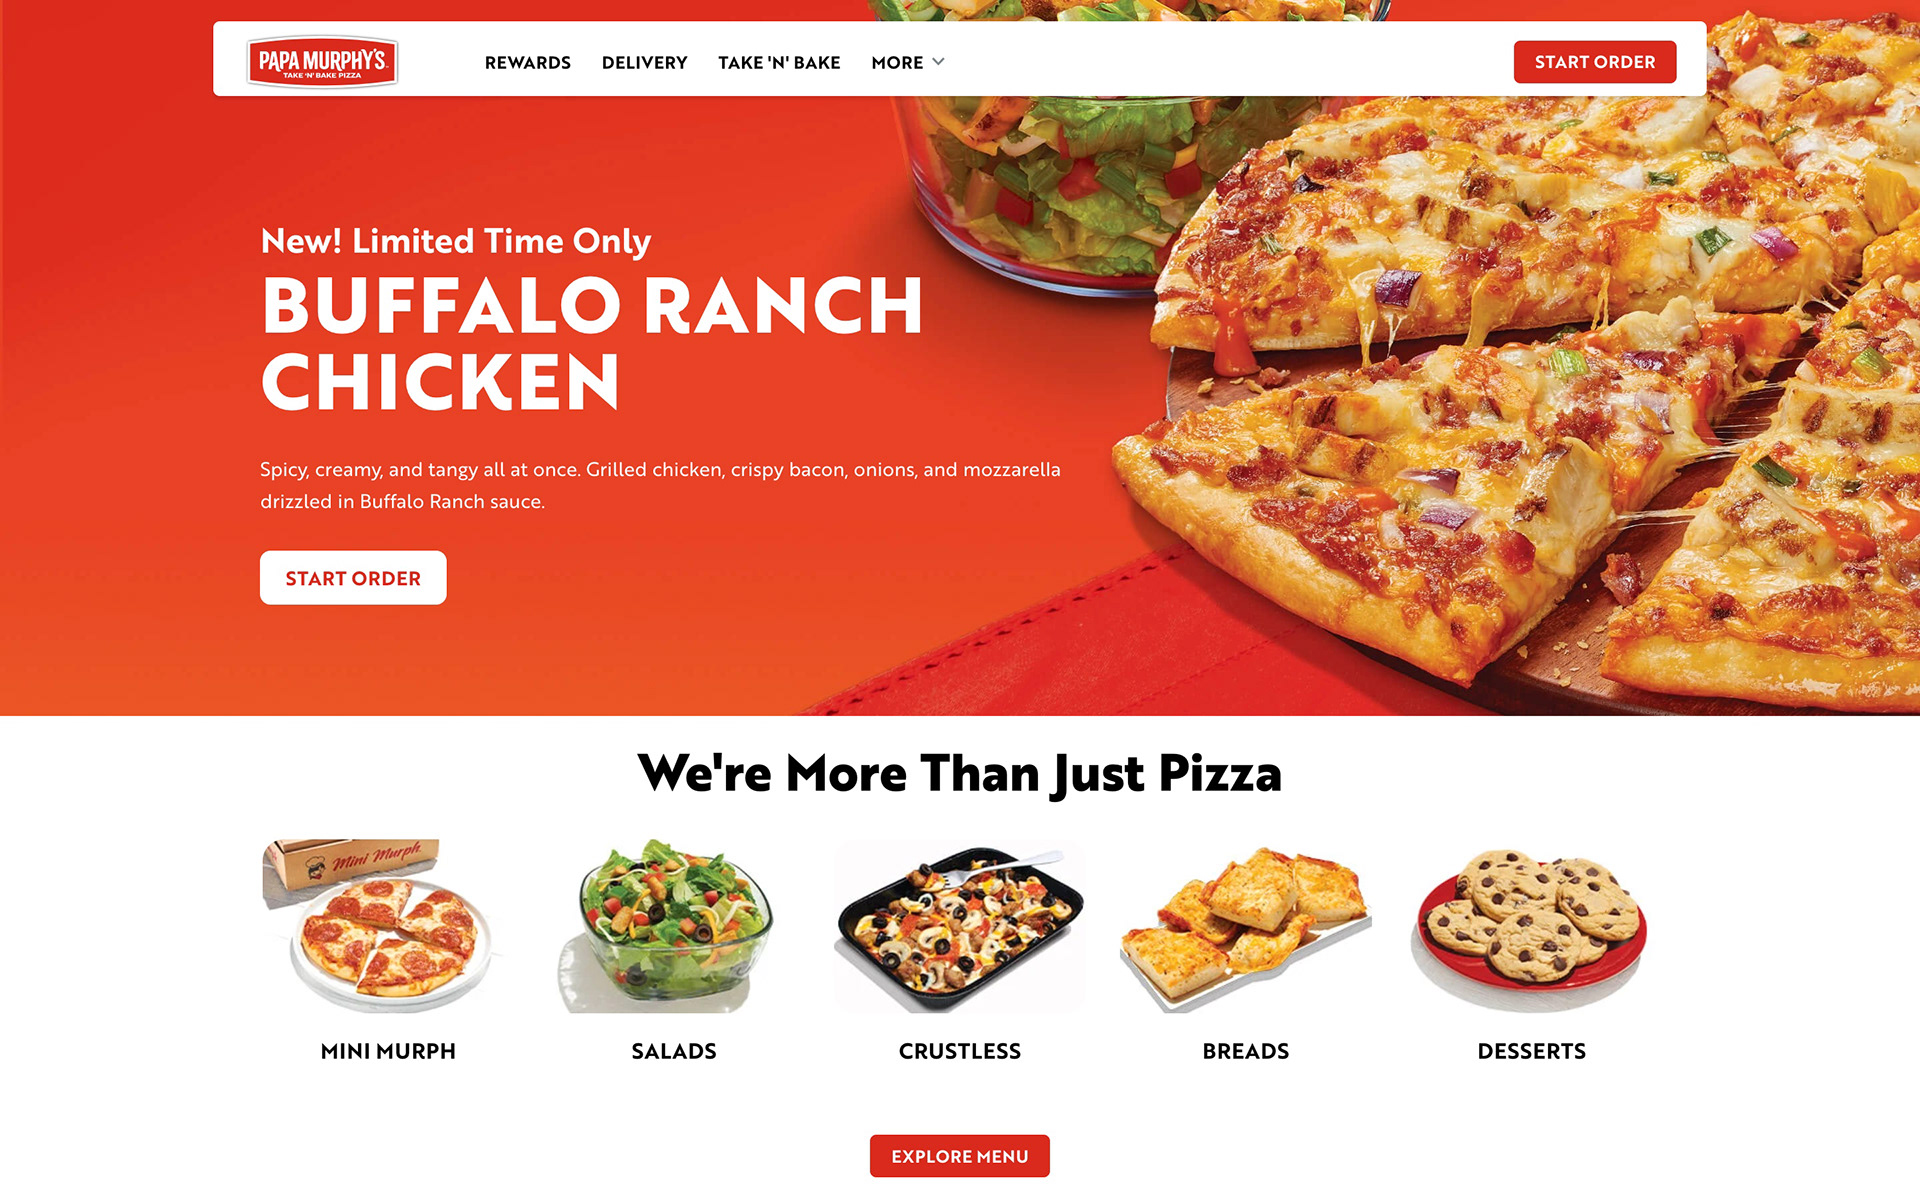The image size is (1920, 1200).
Task: Select the Crustless pan image
Action: 960,926
